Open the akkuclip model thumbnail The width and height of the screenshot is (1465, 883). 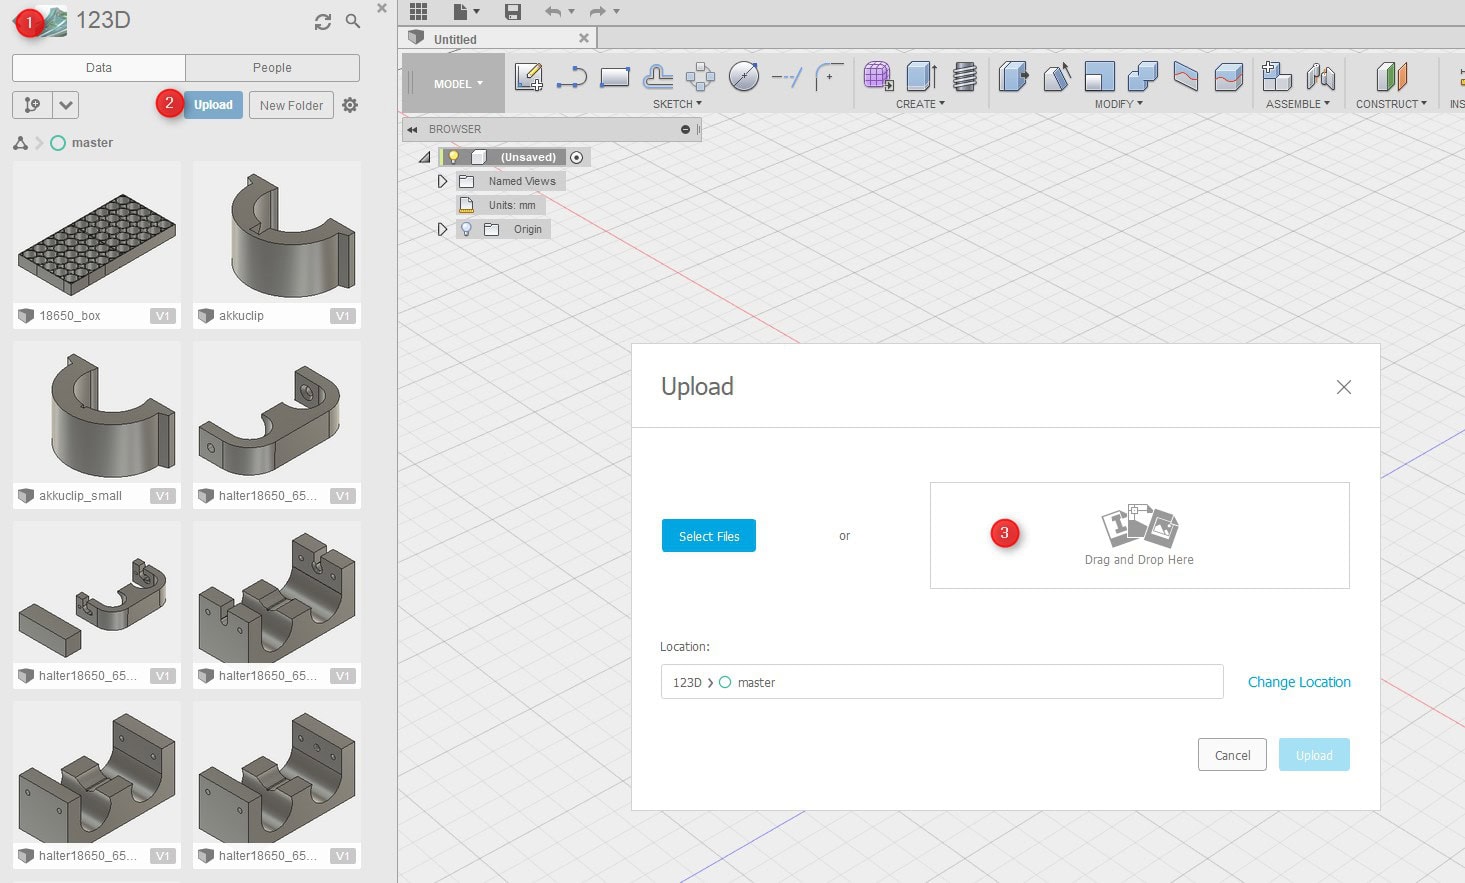coord(277,234)
